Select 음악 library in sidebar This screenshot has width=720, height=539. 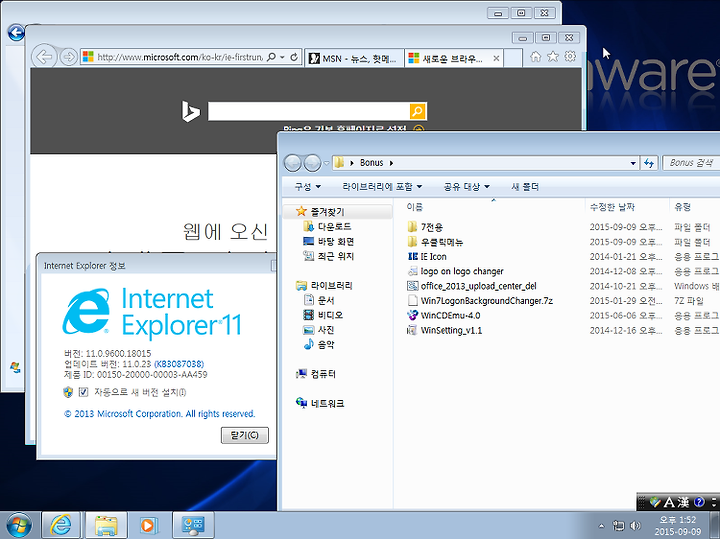[319, 344]
